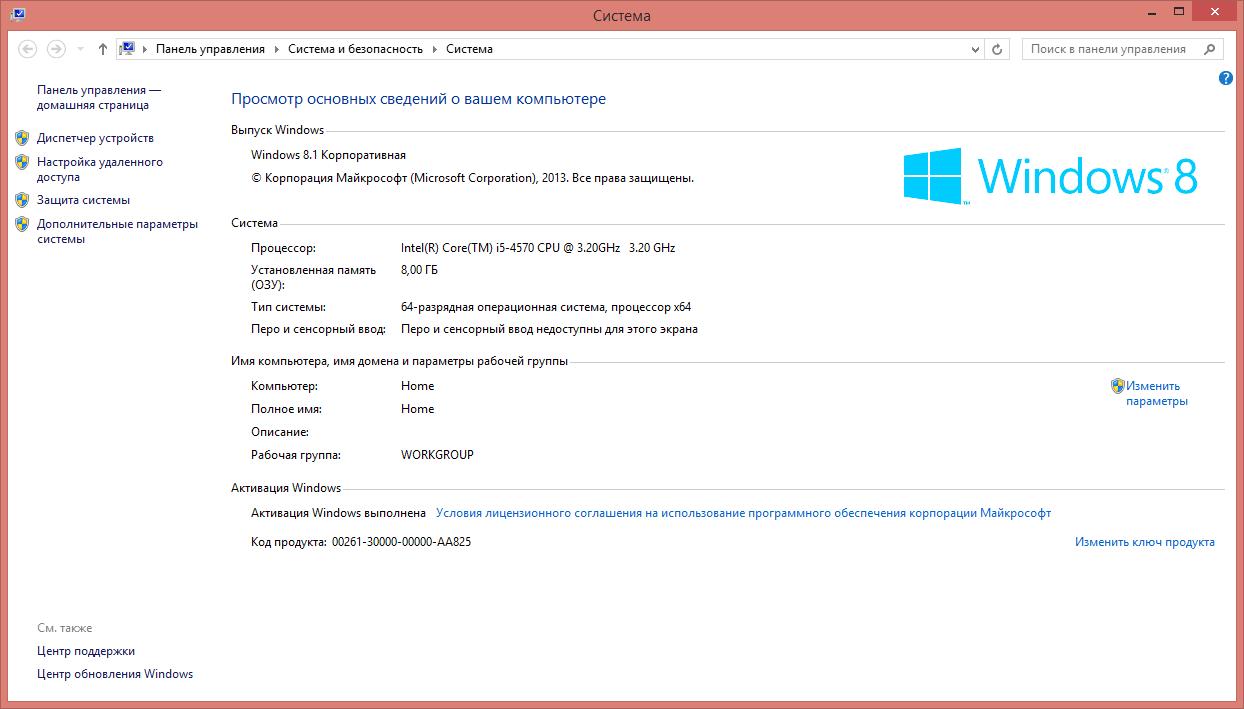Select Система breadcrumb item

pyautogui.click(x=469, y=49)
